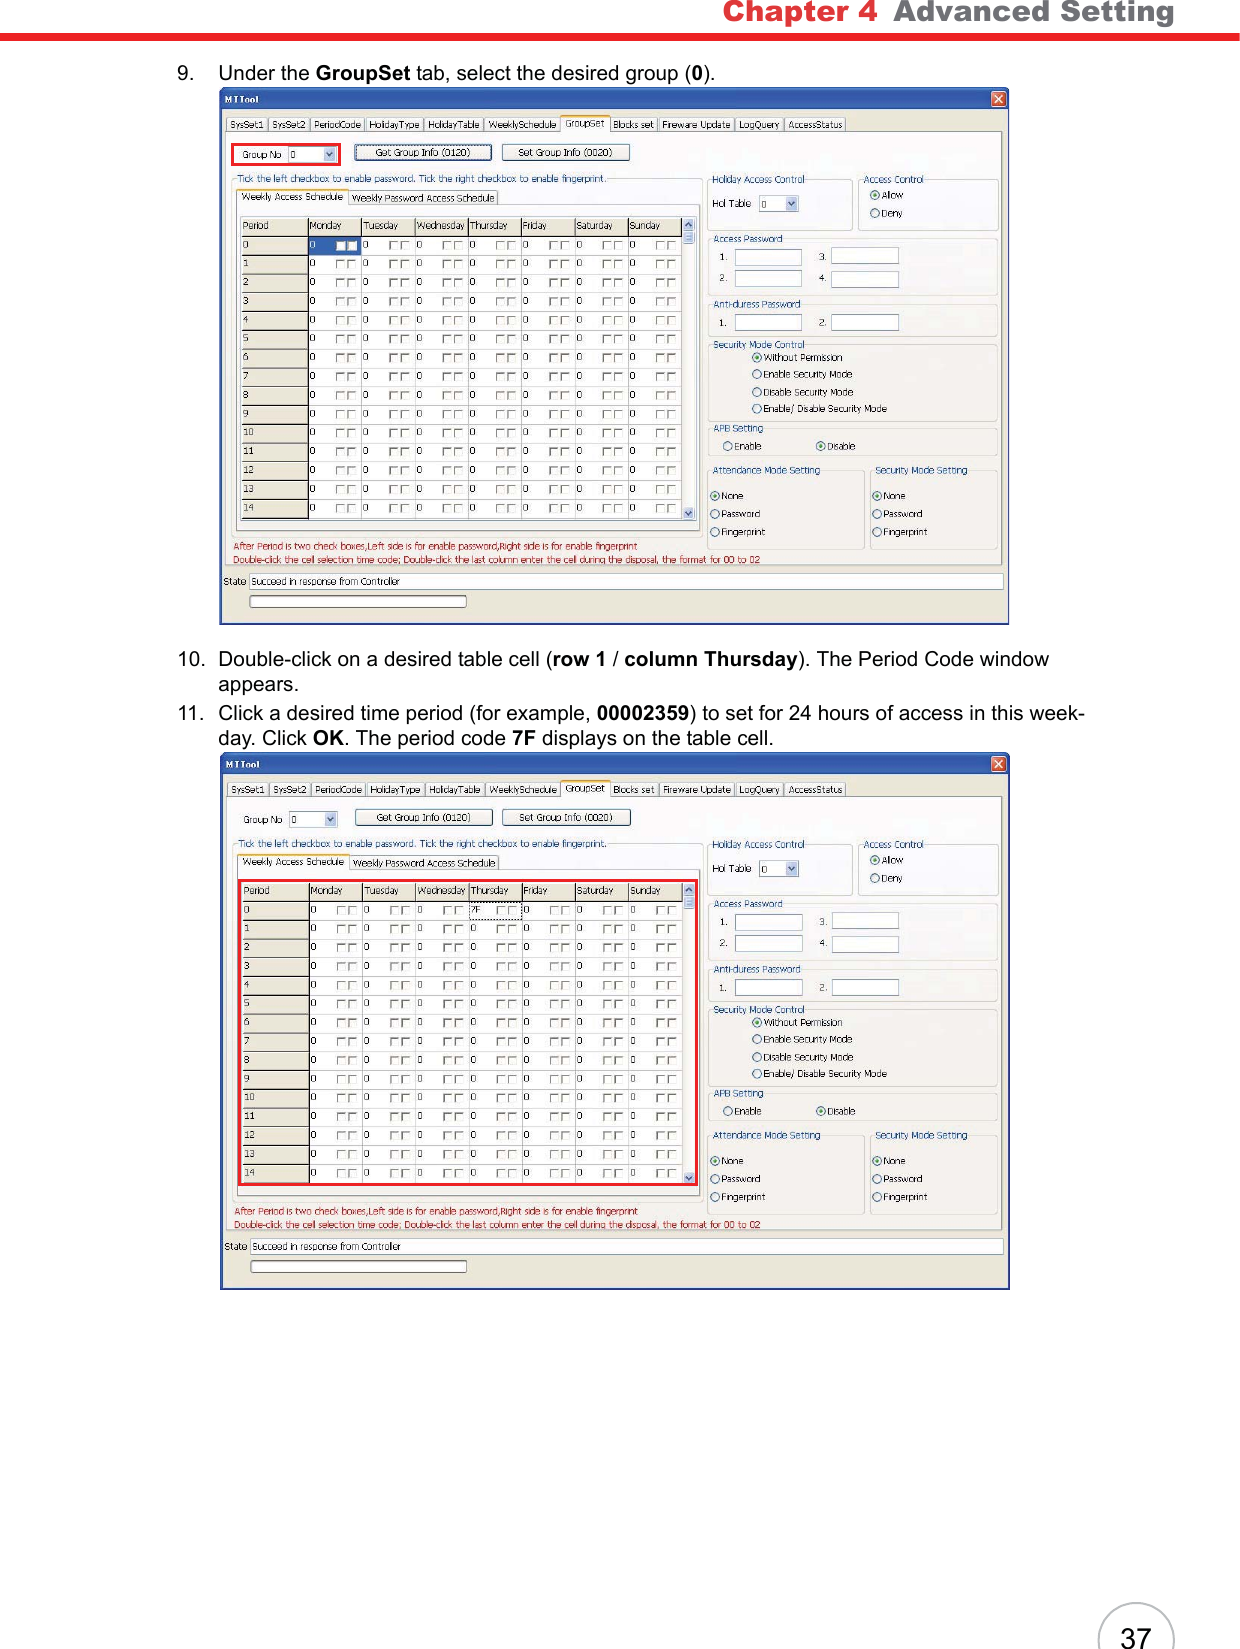Open Blocks set tab in upper window
The image size is (1240, 1649).
[633, 125]
